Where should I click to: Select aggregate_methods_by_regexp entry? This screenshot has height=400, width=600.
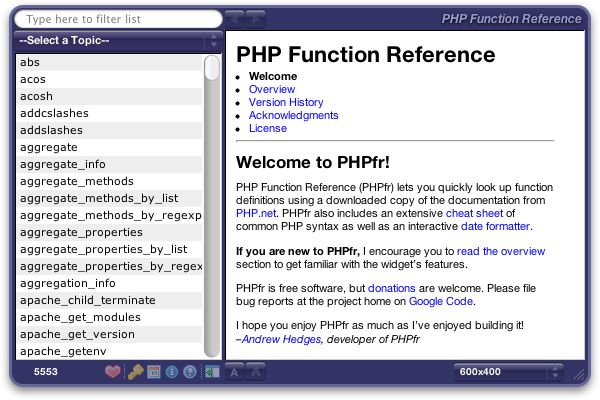point(109,216)
